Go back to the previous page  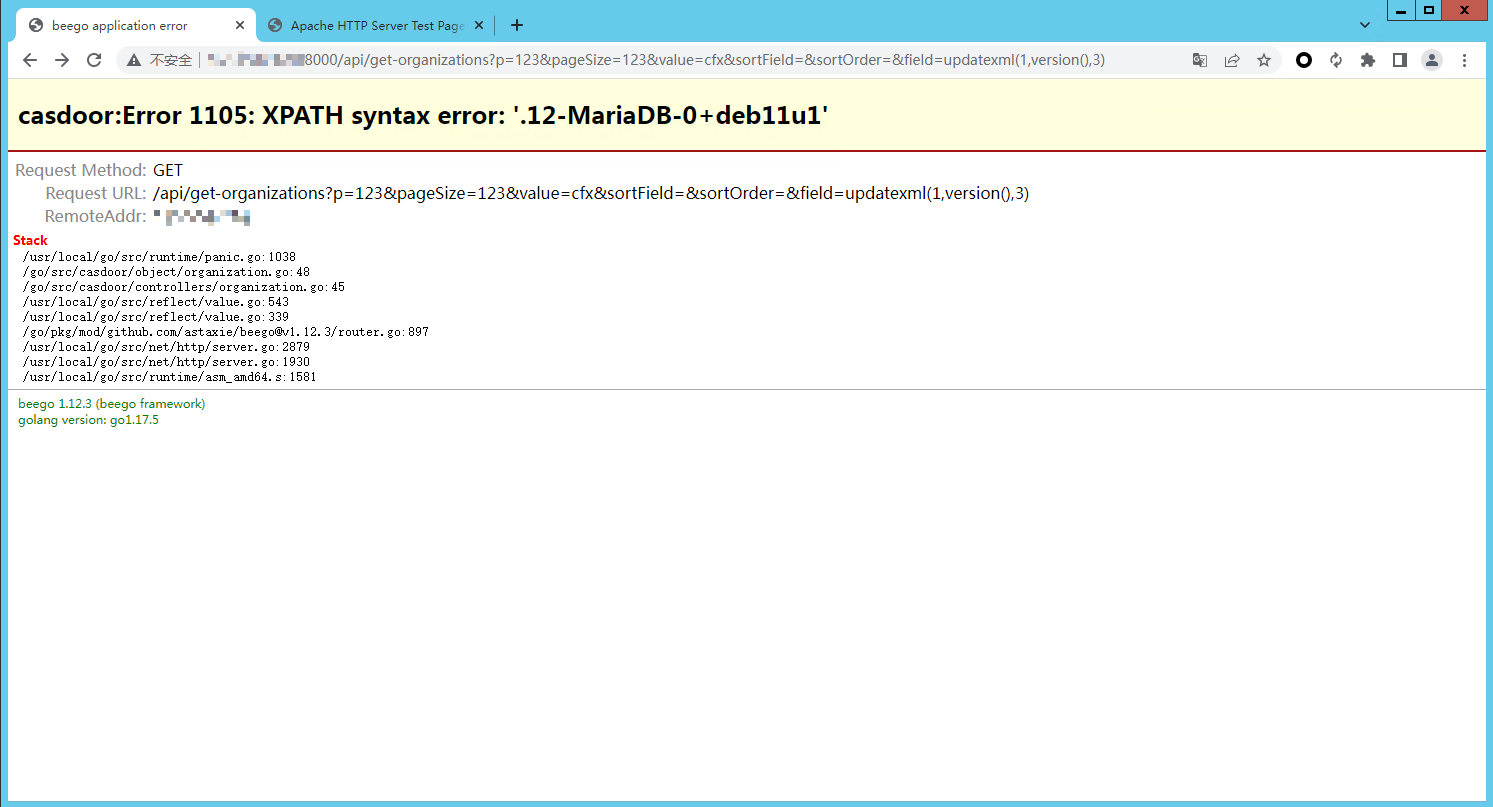click(x=30, y=60)
